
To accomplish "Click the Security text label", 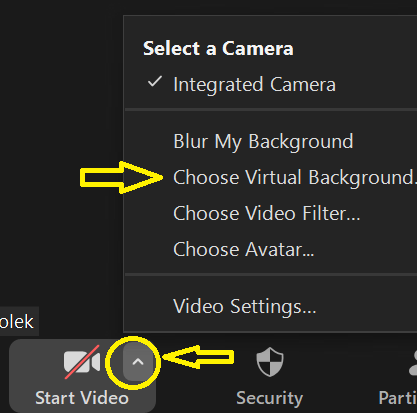I will point(270,398).
